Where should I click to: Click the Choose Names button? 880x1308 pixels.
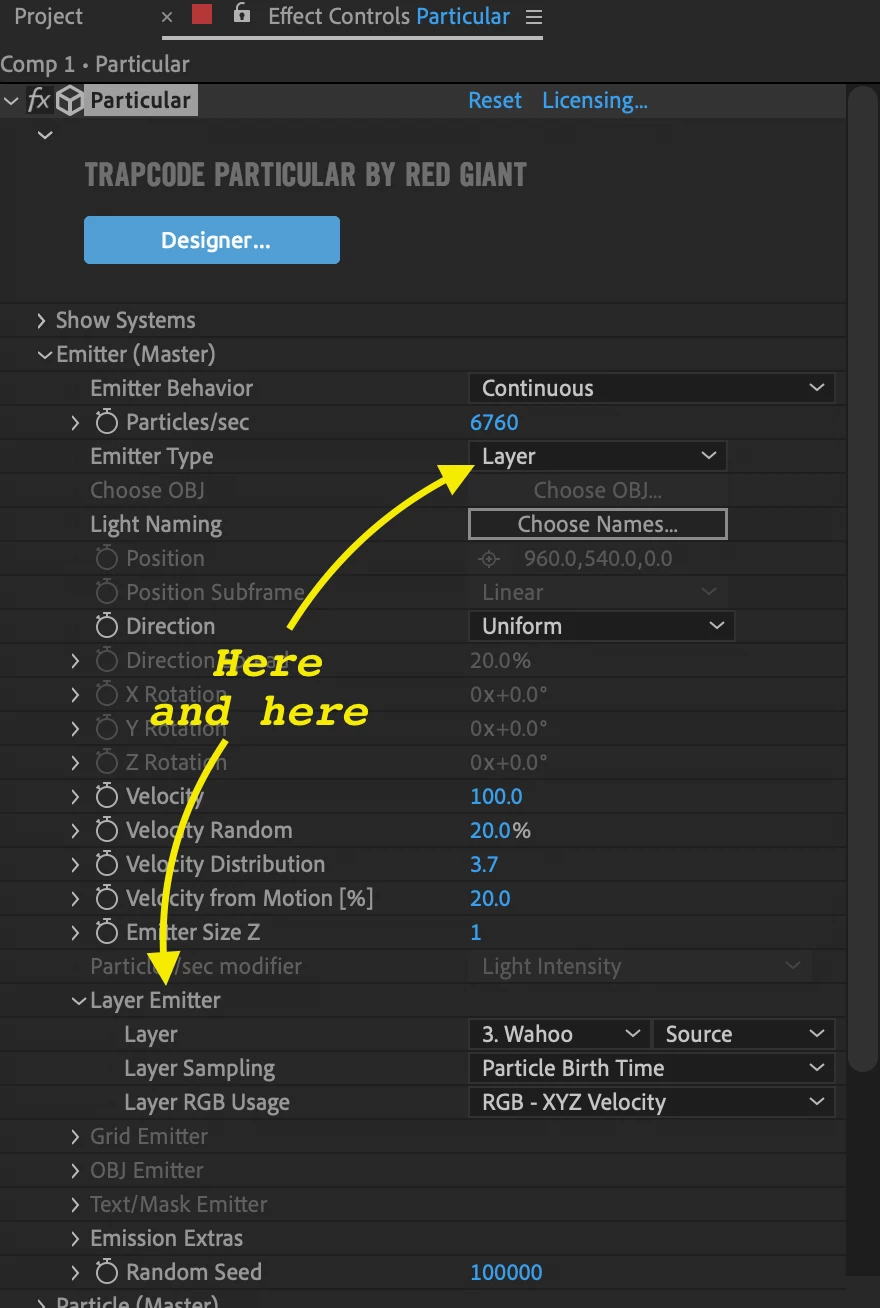click(x=597, y=524)
